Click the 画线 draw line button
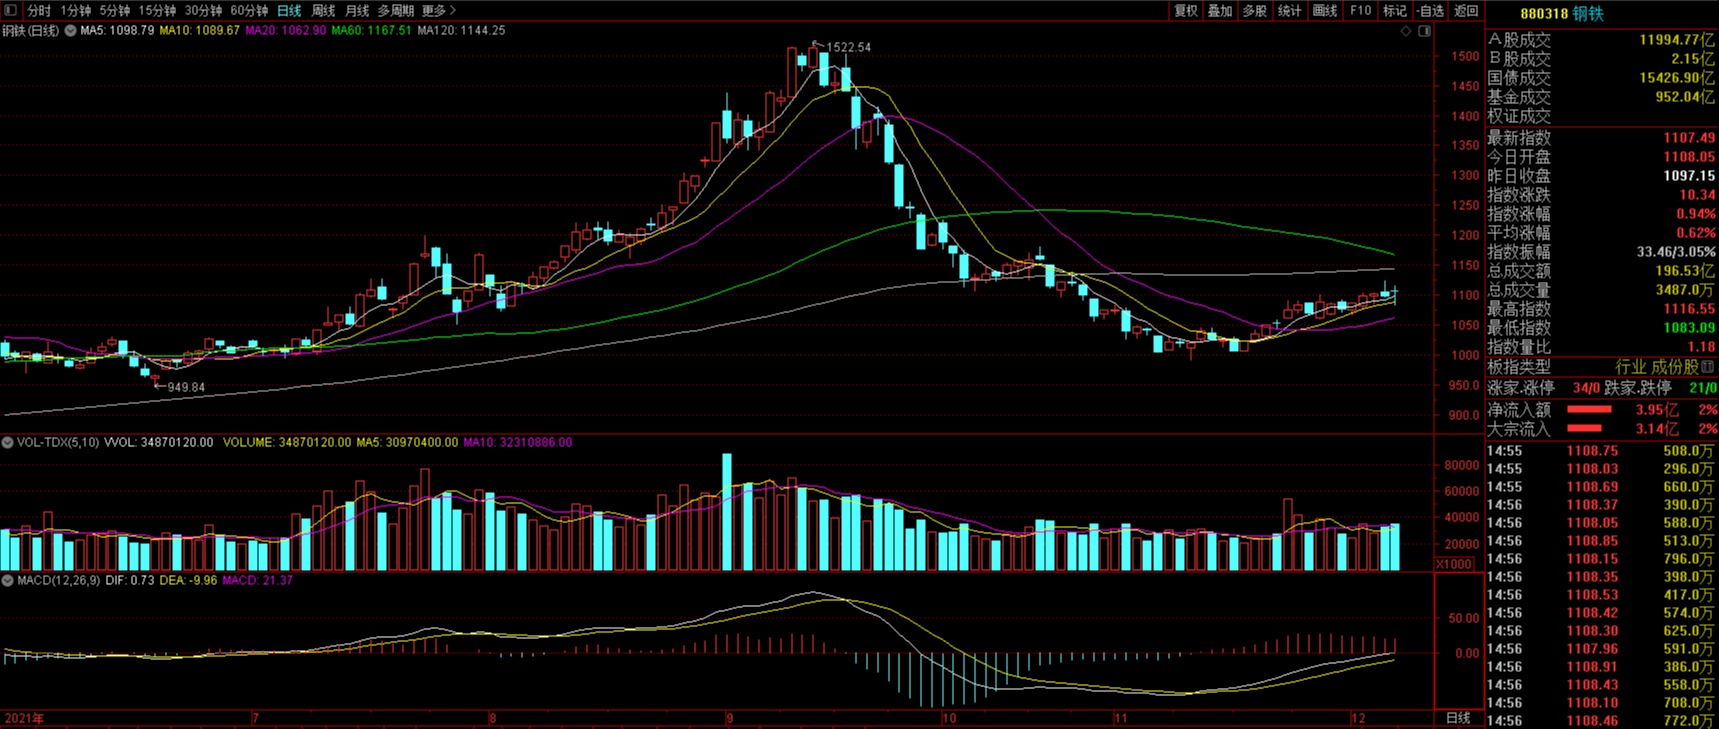Viewport: 1719px width, 729px height. tap(1325, 10)
